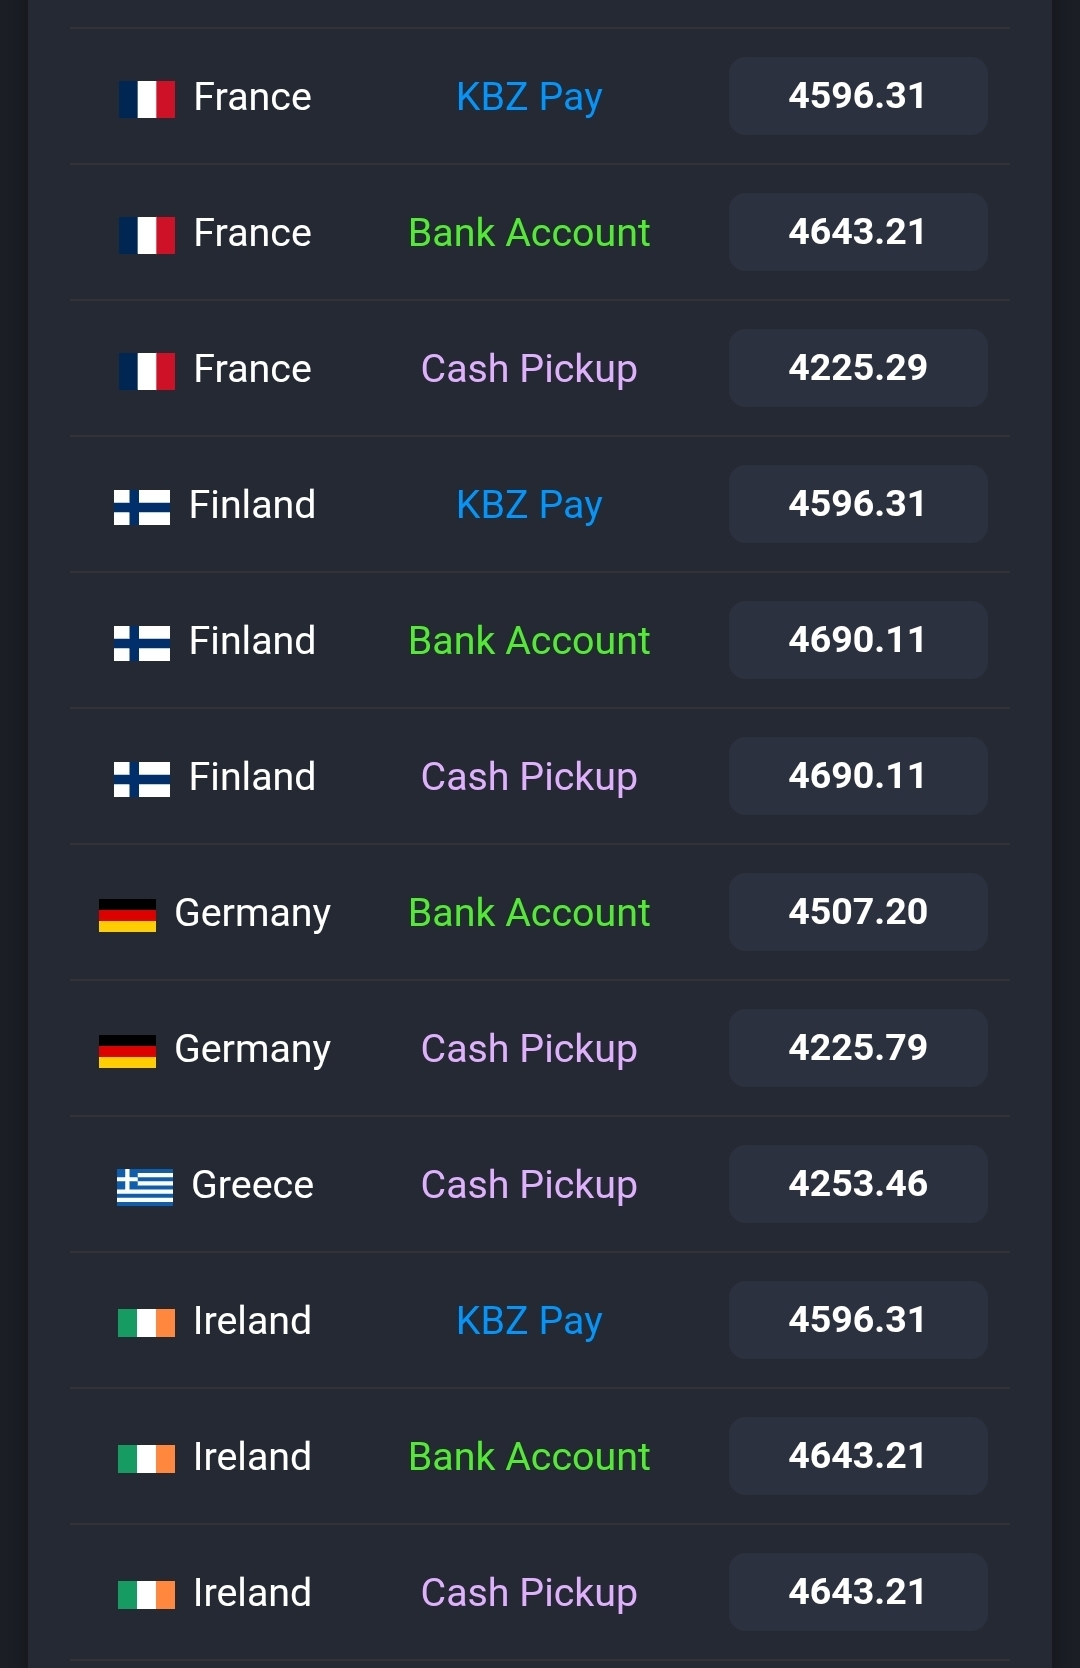
Task: Choose Bank Account for Ireland
Action: click(x=529, y=1457)
